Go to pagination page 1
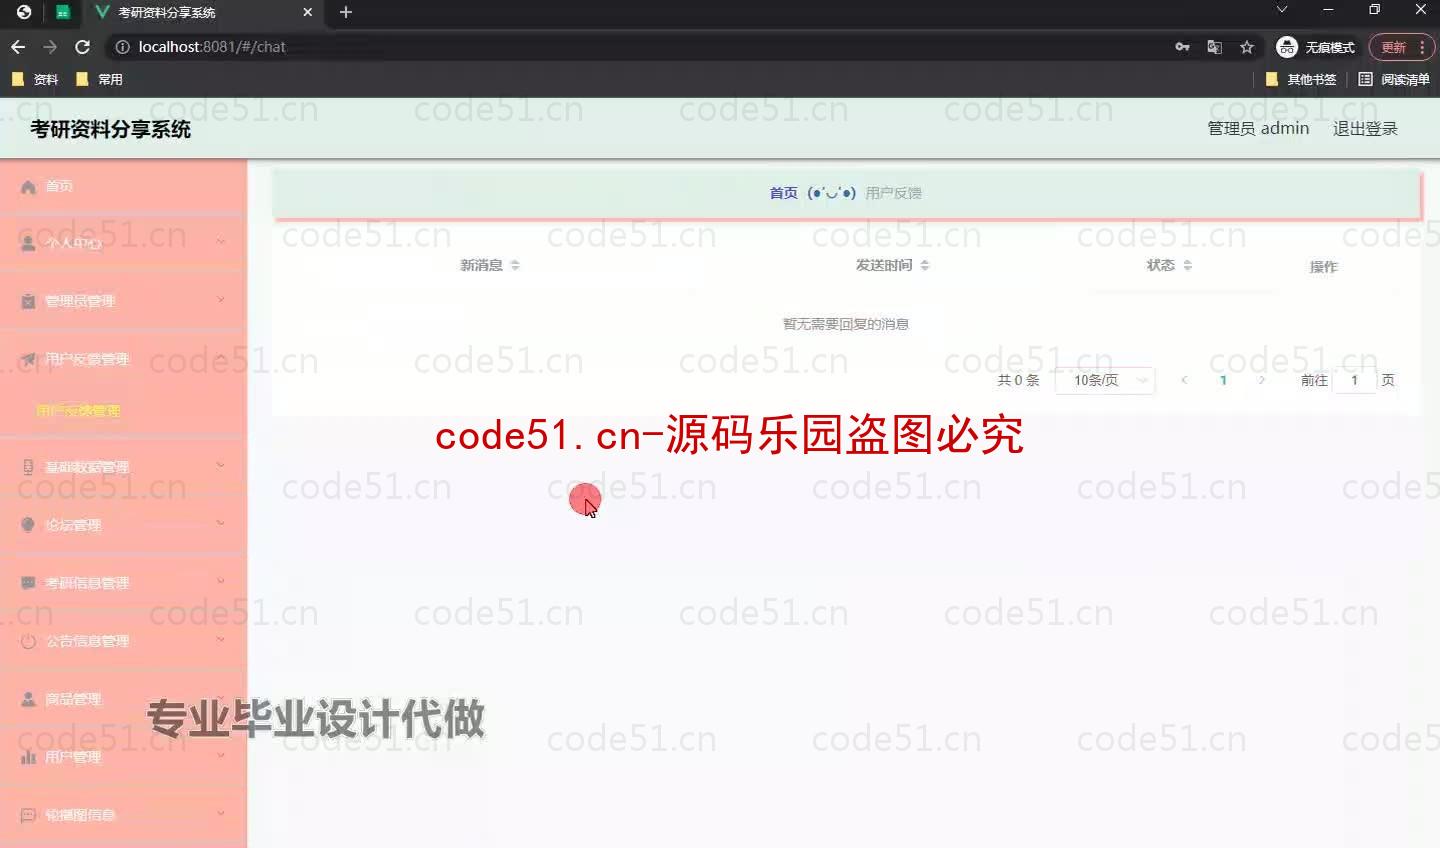 coord(1223,380)
